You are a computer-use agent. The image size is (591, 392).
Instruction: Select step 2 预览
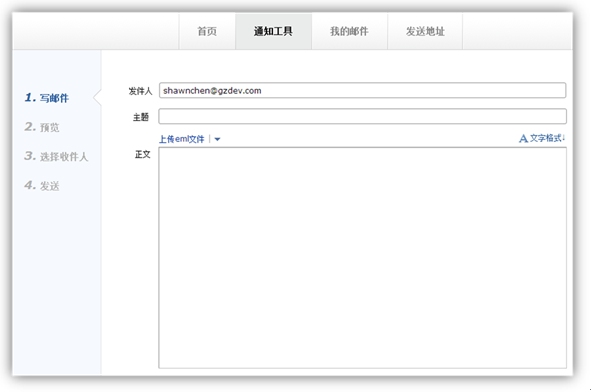[42, 127]
